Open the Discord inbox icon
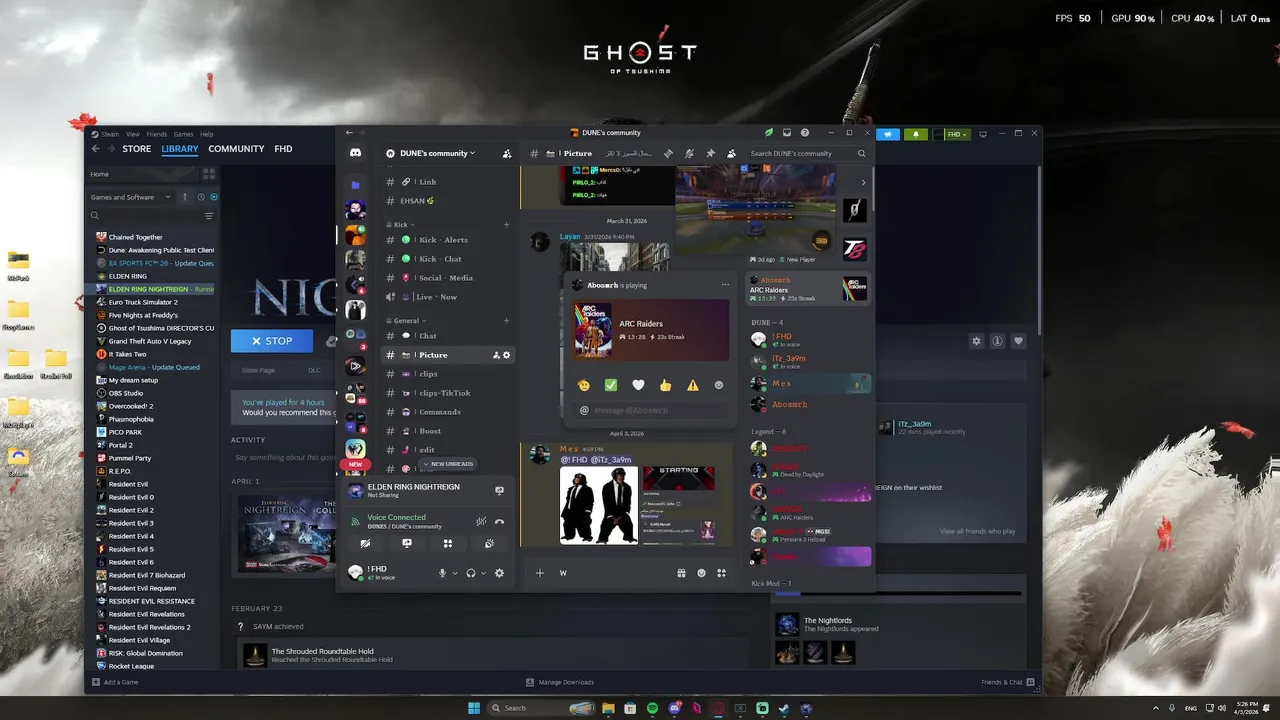 (x=787, y=132)
